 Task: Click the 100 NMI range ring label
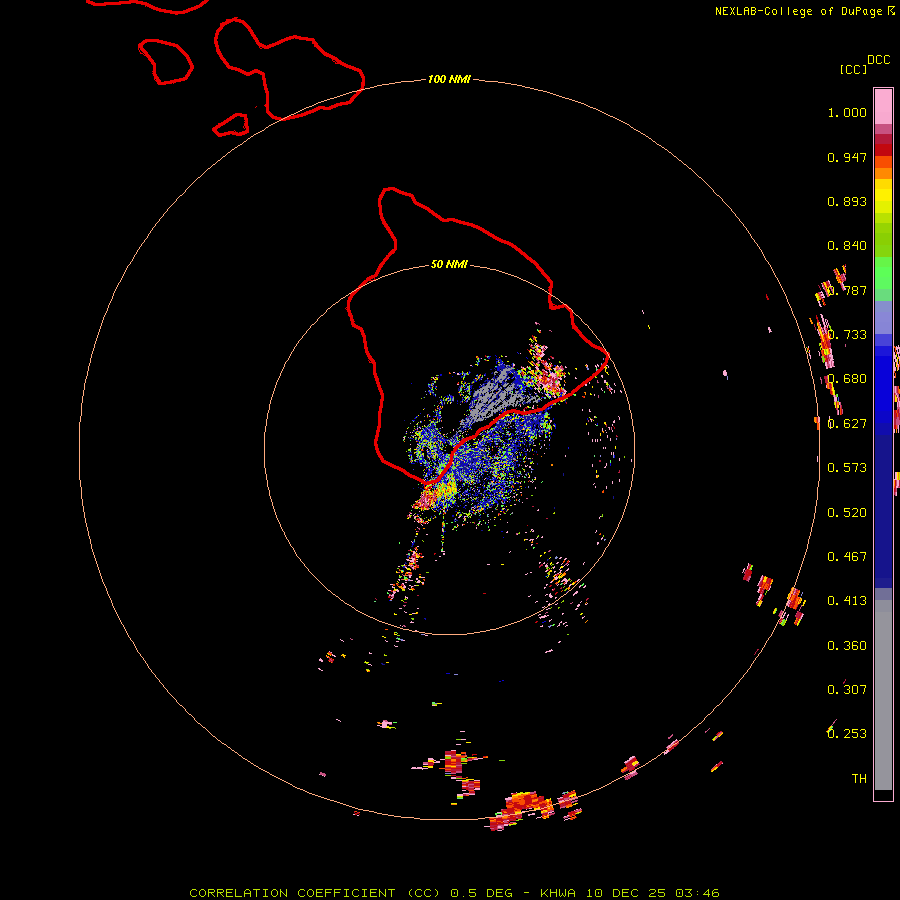pyautogui.click(x=449, y=79)
